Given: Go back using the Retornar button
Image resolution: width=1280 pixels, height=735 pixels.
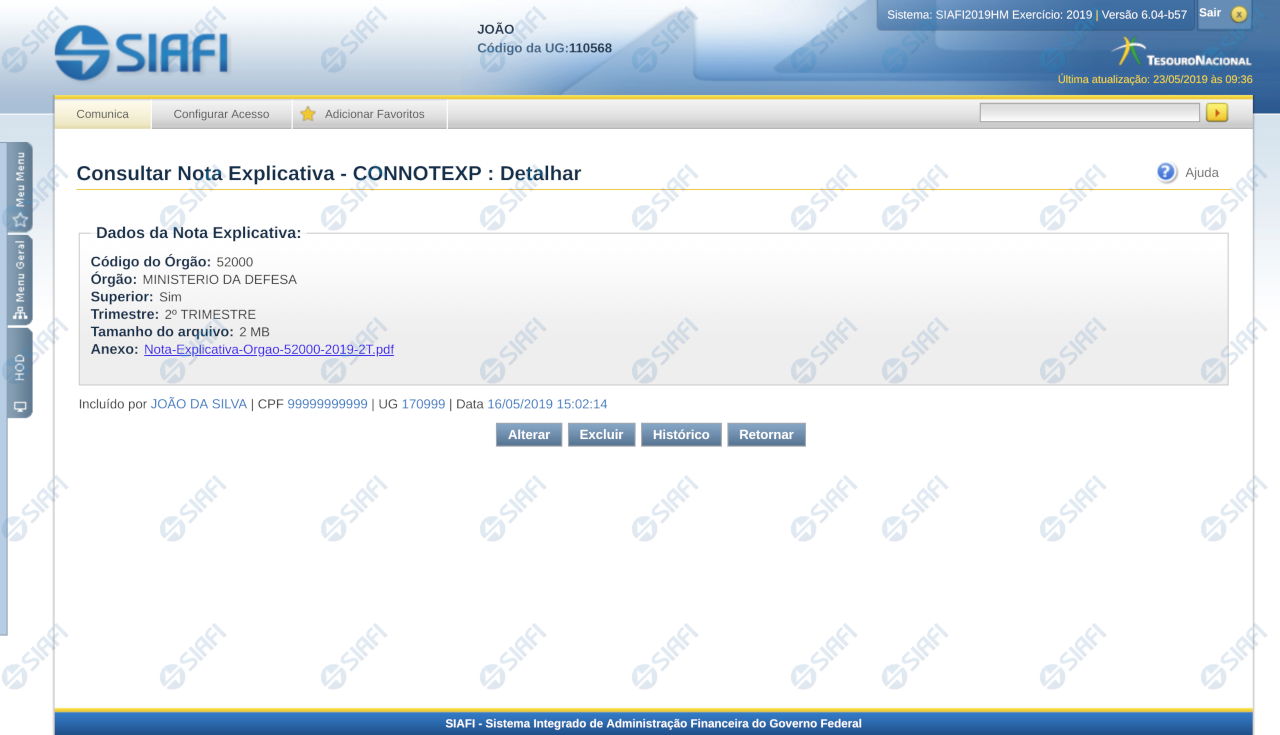Looking at the screenshot, I should coord(766,435).
